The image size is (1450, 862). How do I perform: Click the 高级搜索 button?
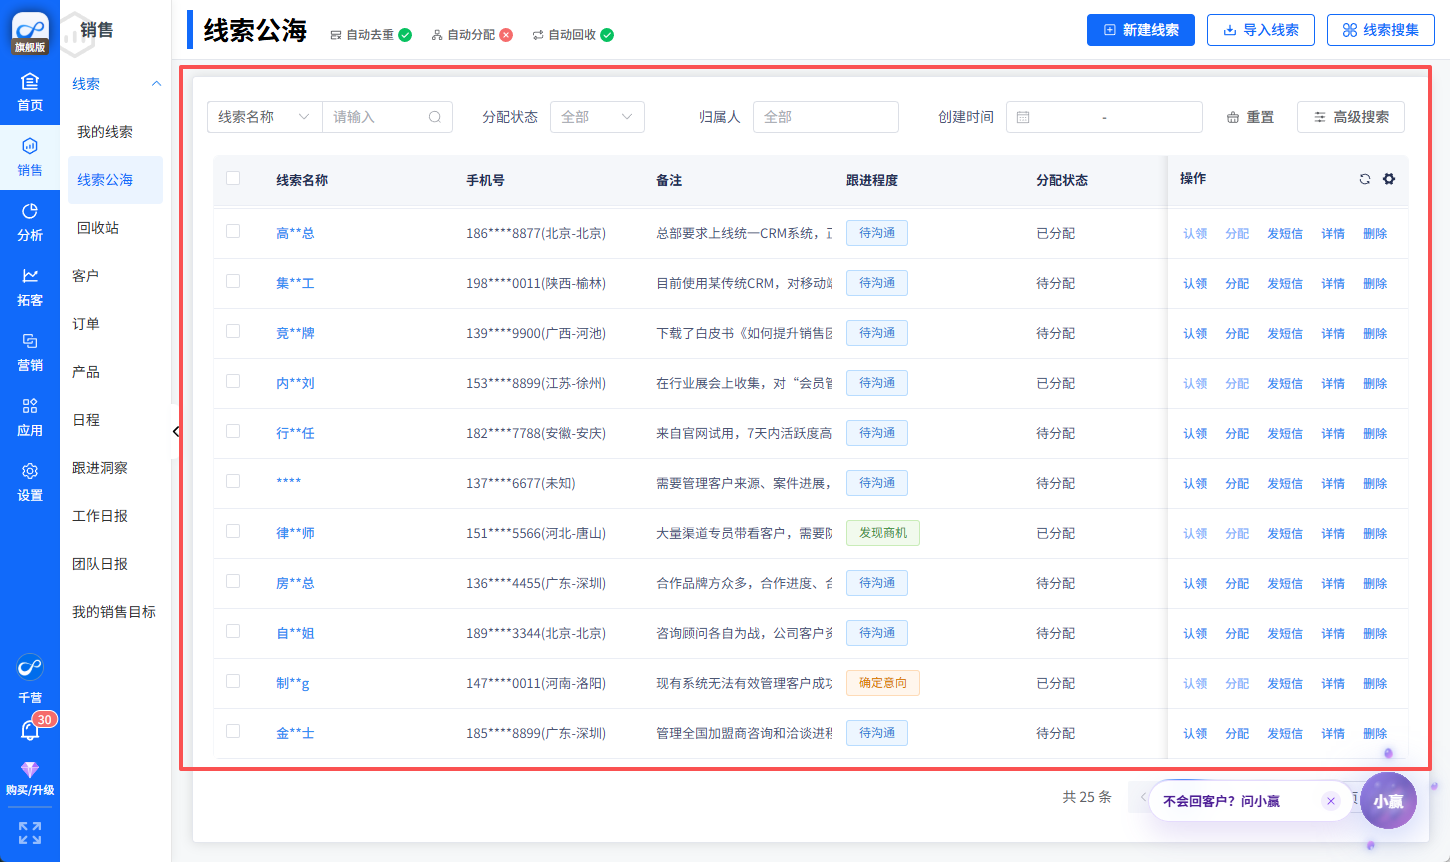click(1350, 117)
